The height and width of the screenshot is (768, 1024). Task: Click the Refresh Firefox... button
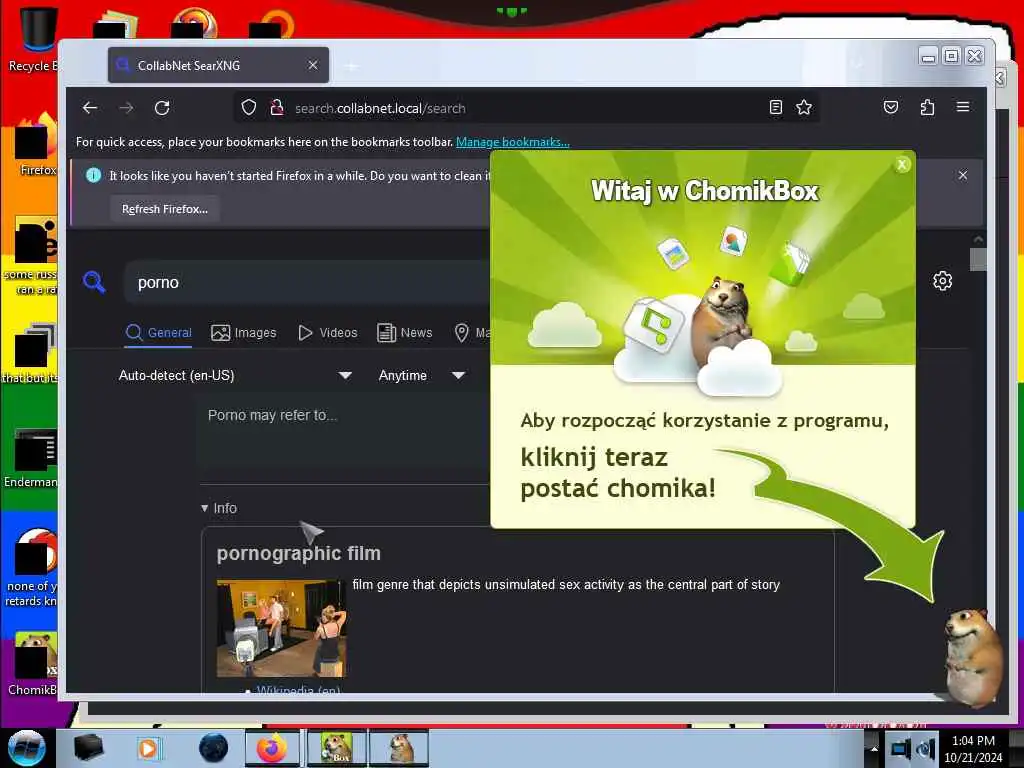tap(165, 209)
